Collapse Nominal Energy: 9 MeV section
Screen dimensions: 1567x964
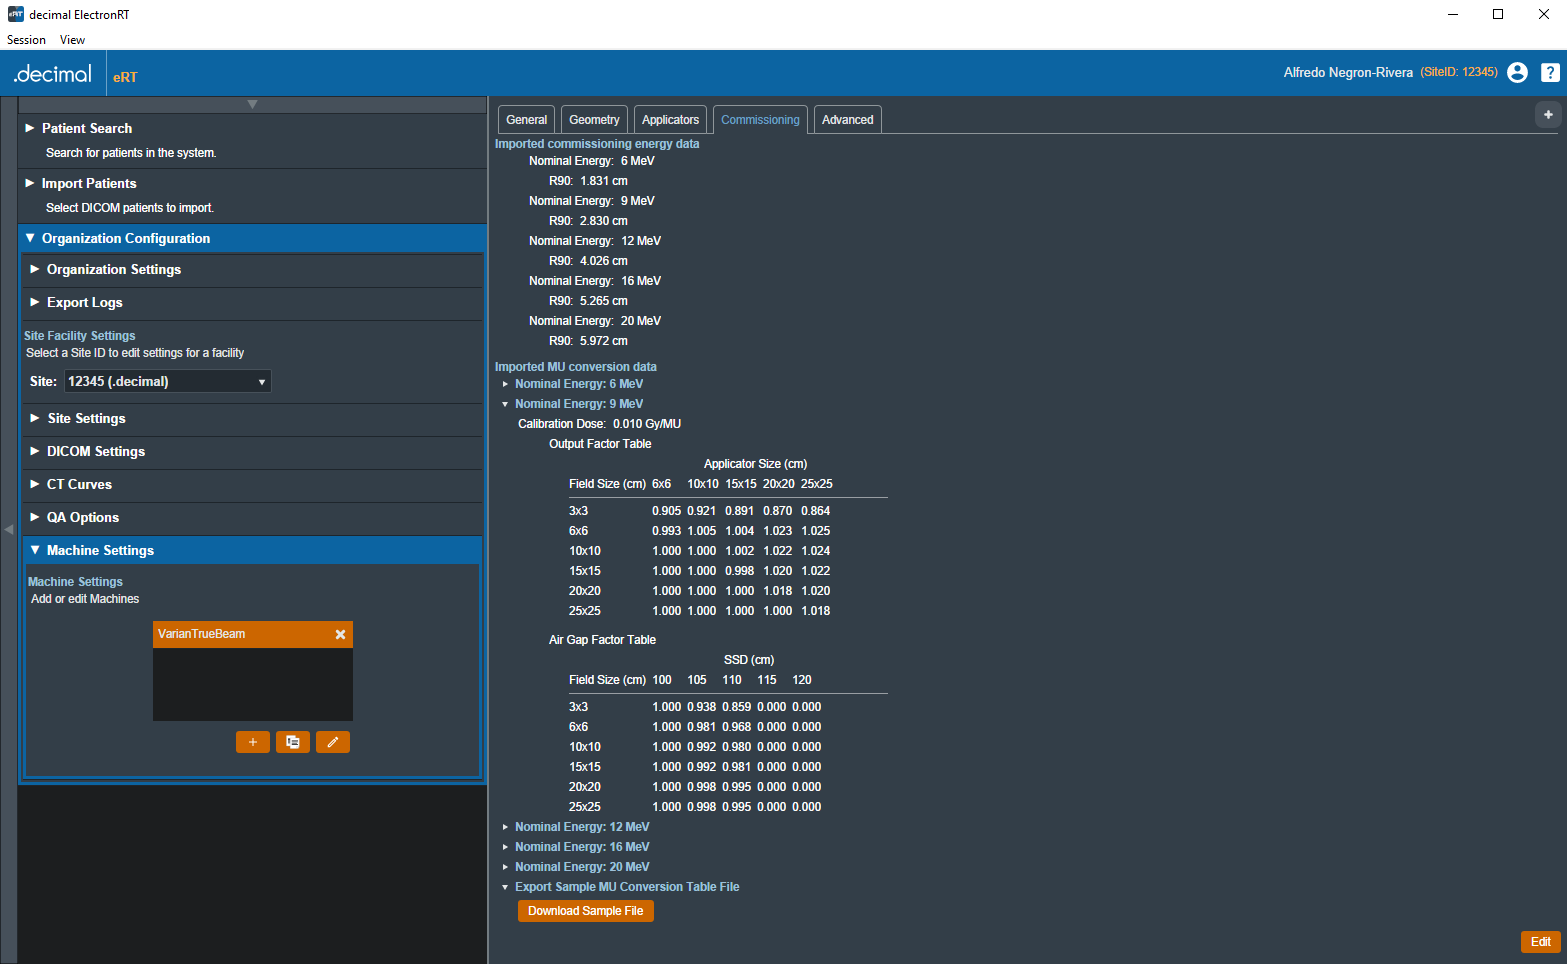click(x=578, y=404)
